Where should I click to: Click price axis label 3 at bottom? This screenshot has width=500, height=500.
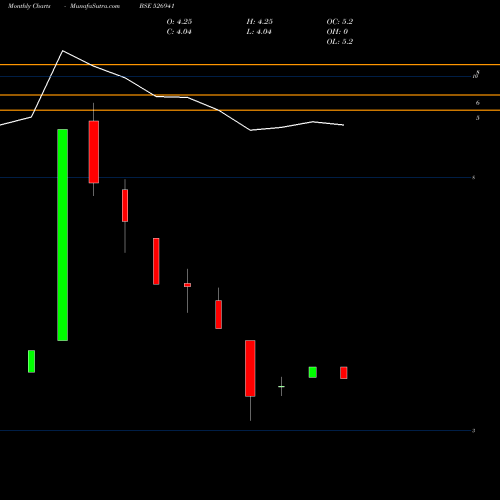click(x=473, y=431)
